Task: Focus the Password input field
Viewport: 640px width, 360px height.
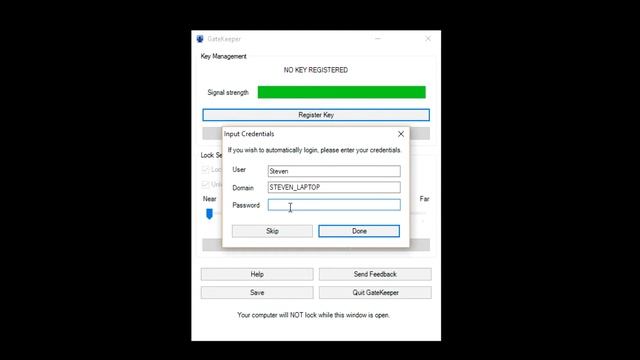Action: (334, 205)
